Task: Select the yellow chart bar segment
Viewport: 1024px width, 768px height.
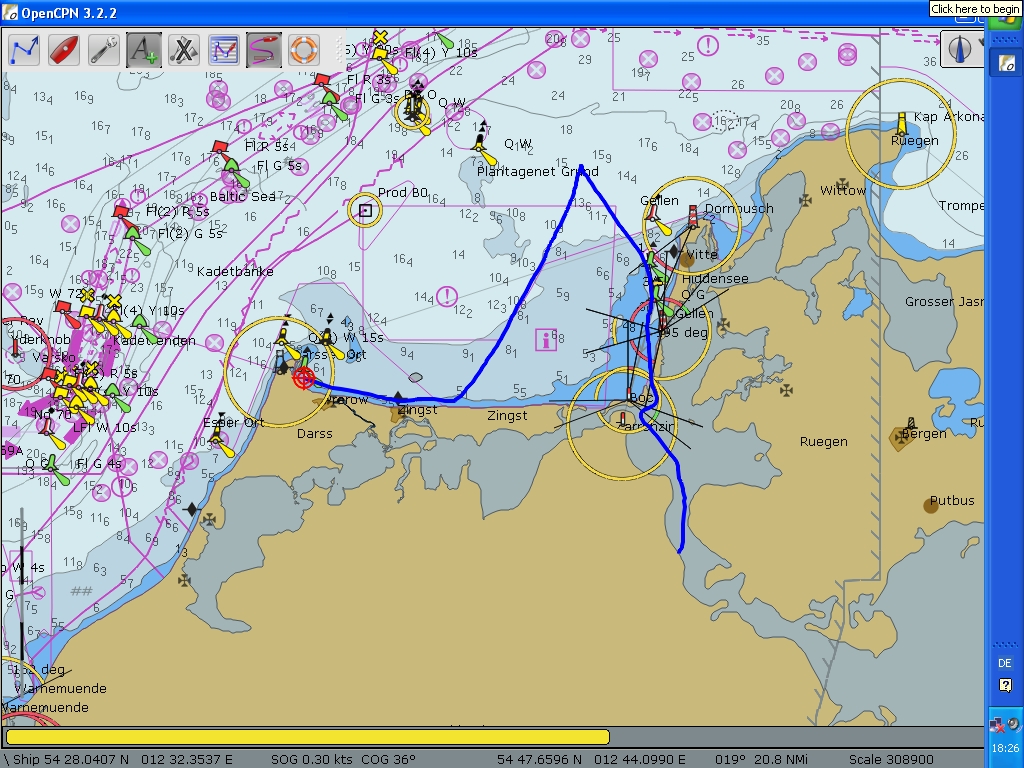Action: (x=308, y=737)
